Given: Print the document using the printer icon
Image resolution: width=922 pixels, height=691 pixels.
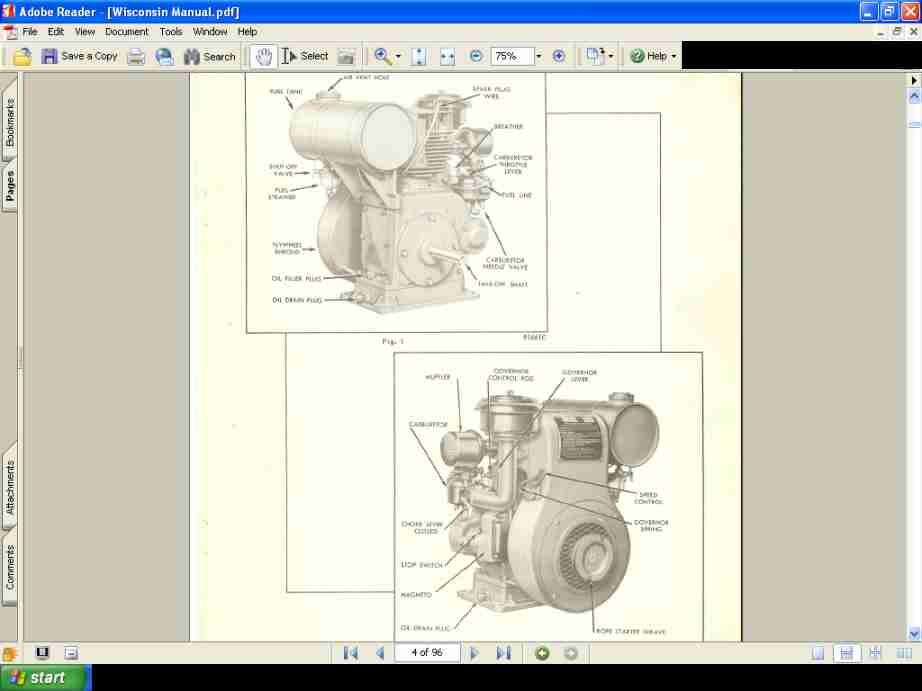Looking at the screenshot, I should point(135,56).
